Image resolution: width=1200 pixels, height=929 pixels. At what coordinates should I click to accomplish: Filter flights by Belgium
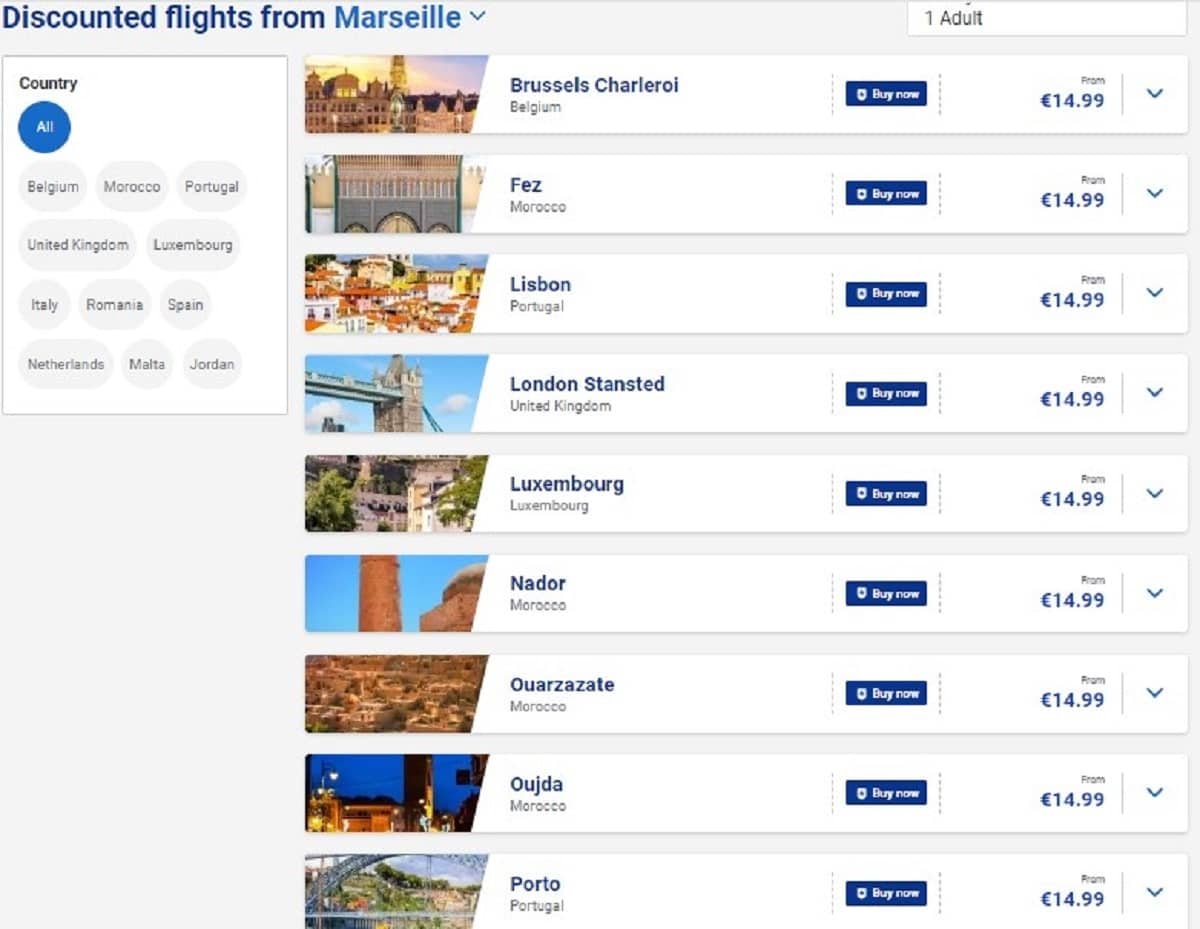pos(53,187)
